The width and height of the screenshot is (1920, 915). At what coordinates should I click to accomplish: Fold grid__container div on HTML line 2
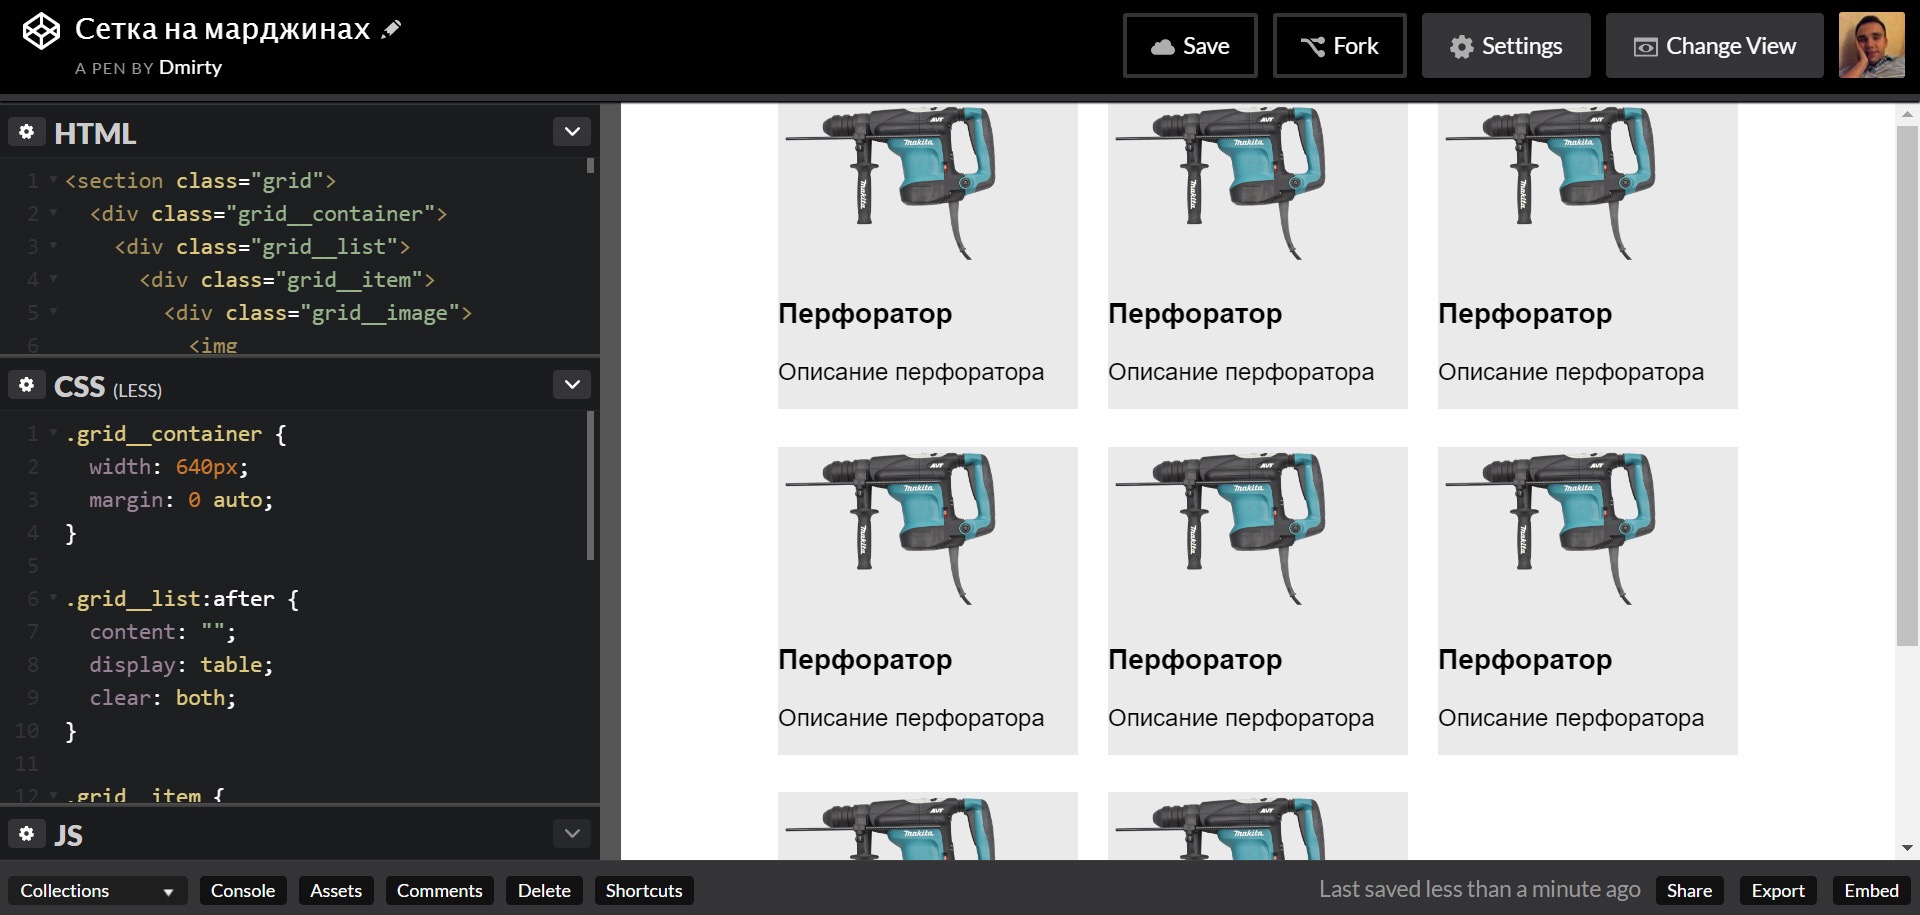click(x=53, y=214)
